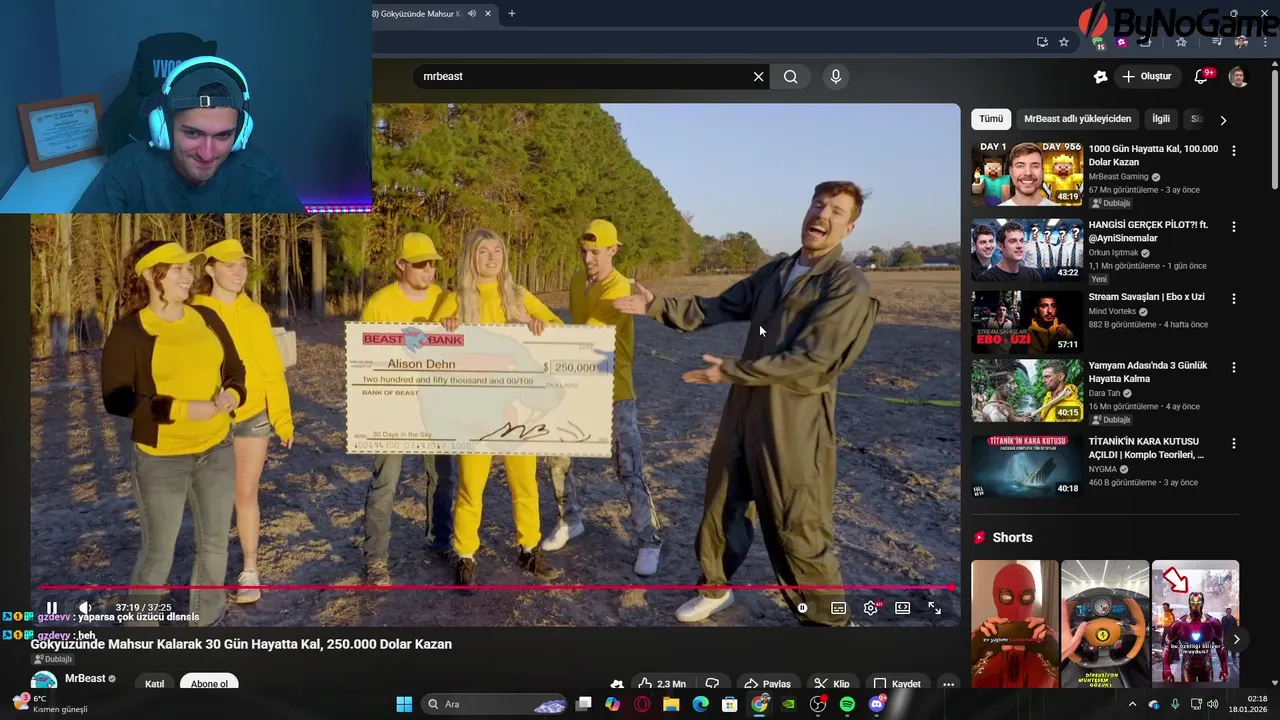
Task: Switch to theater mode
Action: pos(902,608)
